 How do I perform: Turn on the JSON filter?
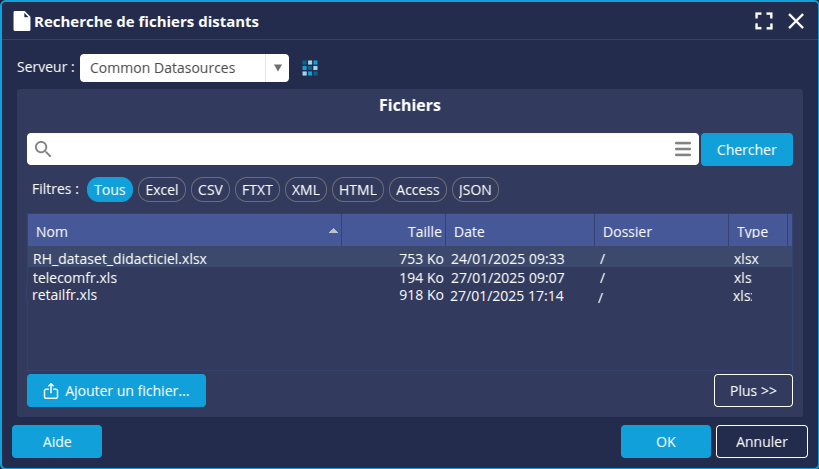[475, 190]
